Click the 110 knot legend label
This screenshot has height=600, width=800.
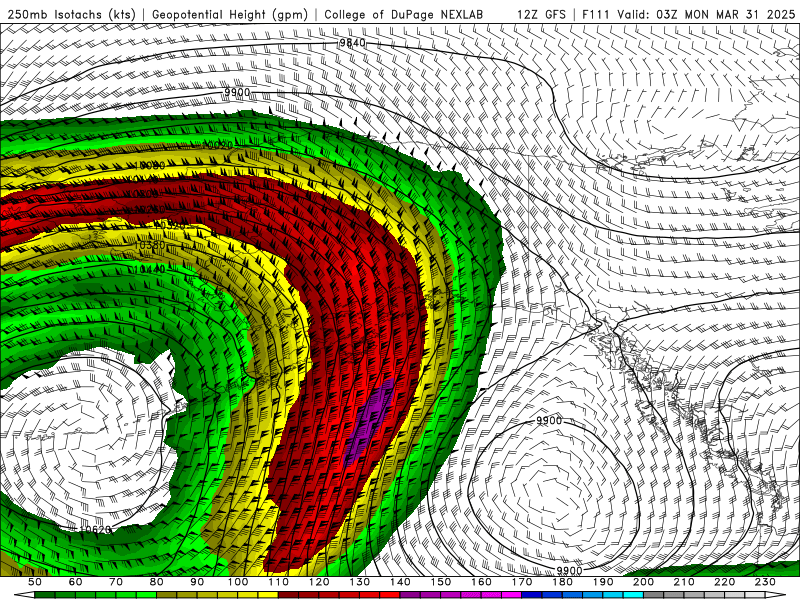[278, 582]
